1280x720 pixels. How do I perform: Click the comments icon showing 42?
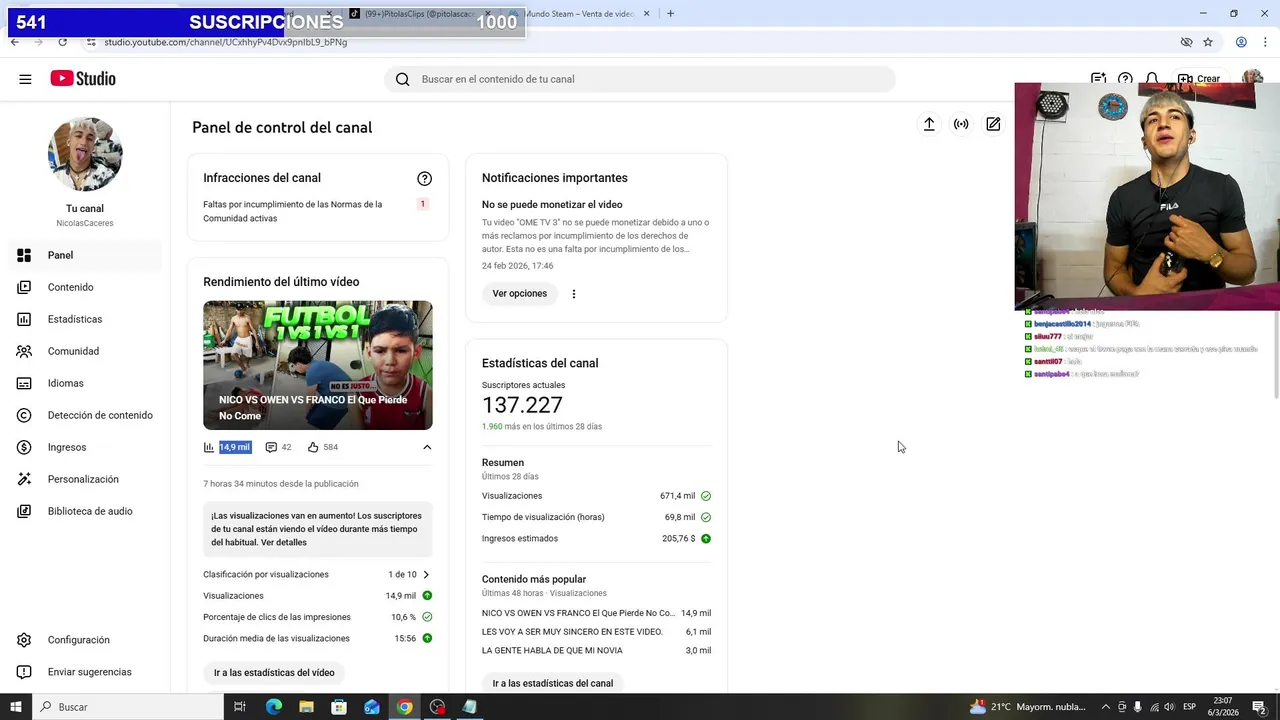(271, 447)
